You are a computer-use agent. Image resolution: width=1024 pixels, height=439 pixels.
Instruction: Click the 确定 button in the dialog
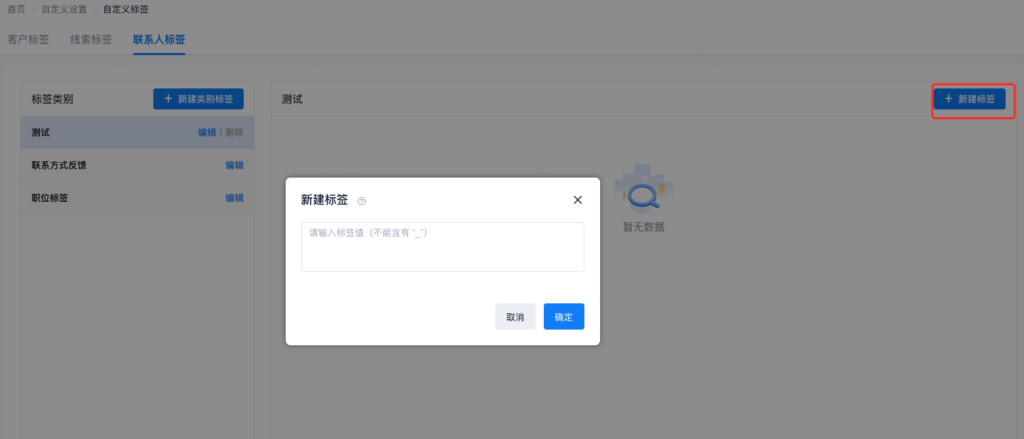[563, 317]
